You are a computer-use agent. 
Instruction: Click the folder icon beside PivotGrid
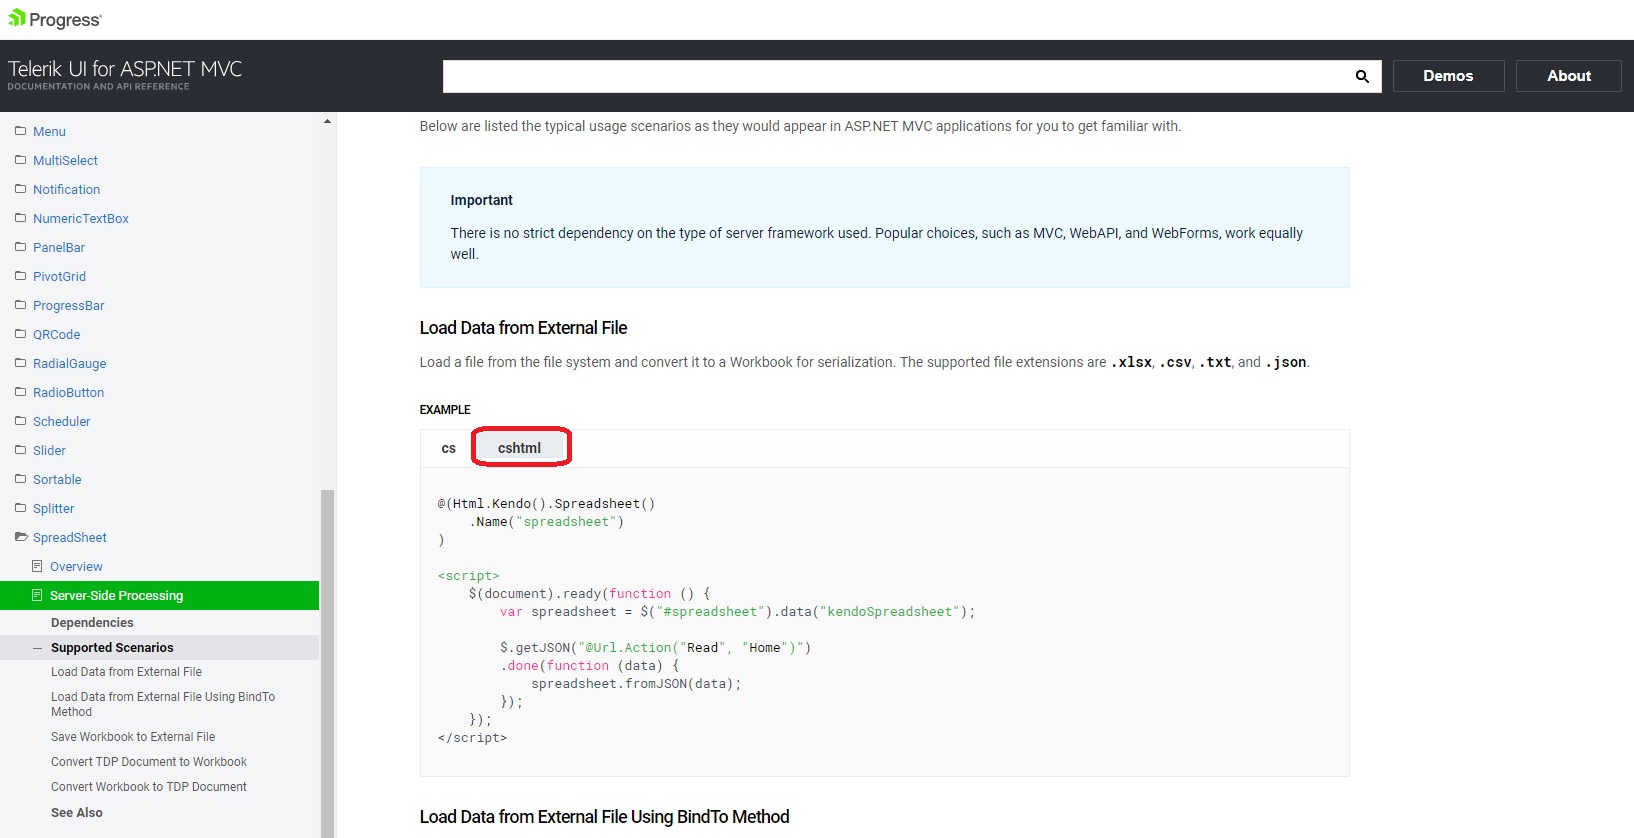pyautogui.click(x=21, y=276)
